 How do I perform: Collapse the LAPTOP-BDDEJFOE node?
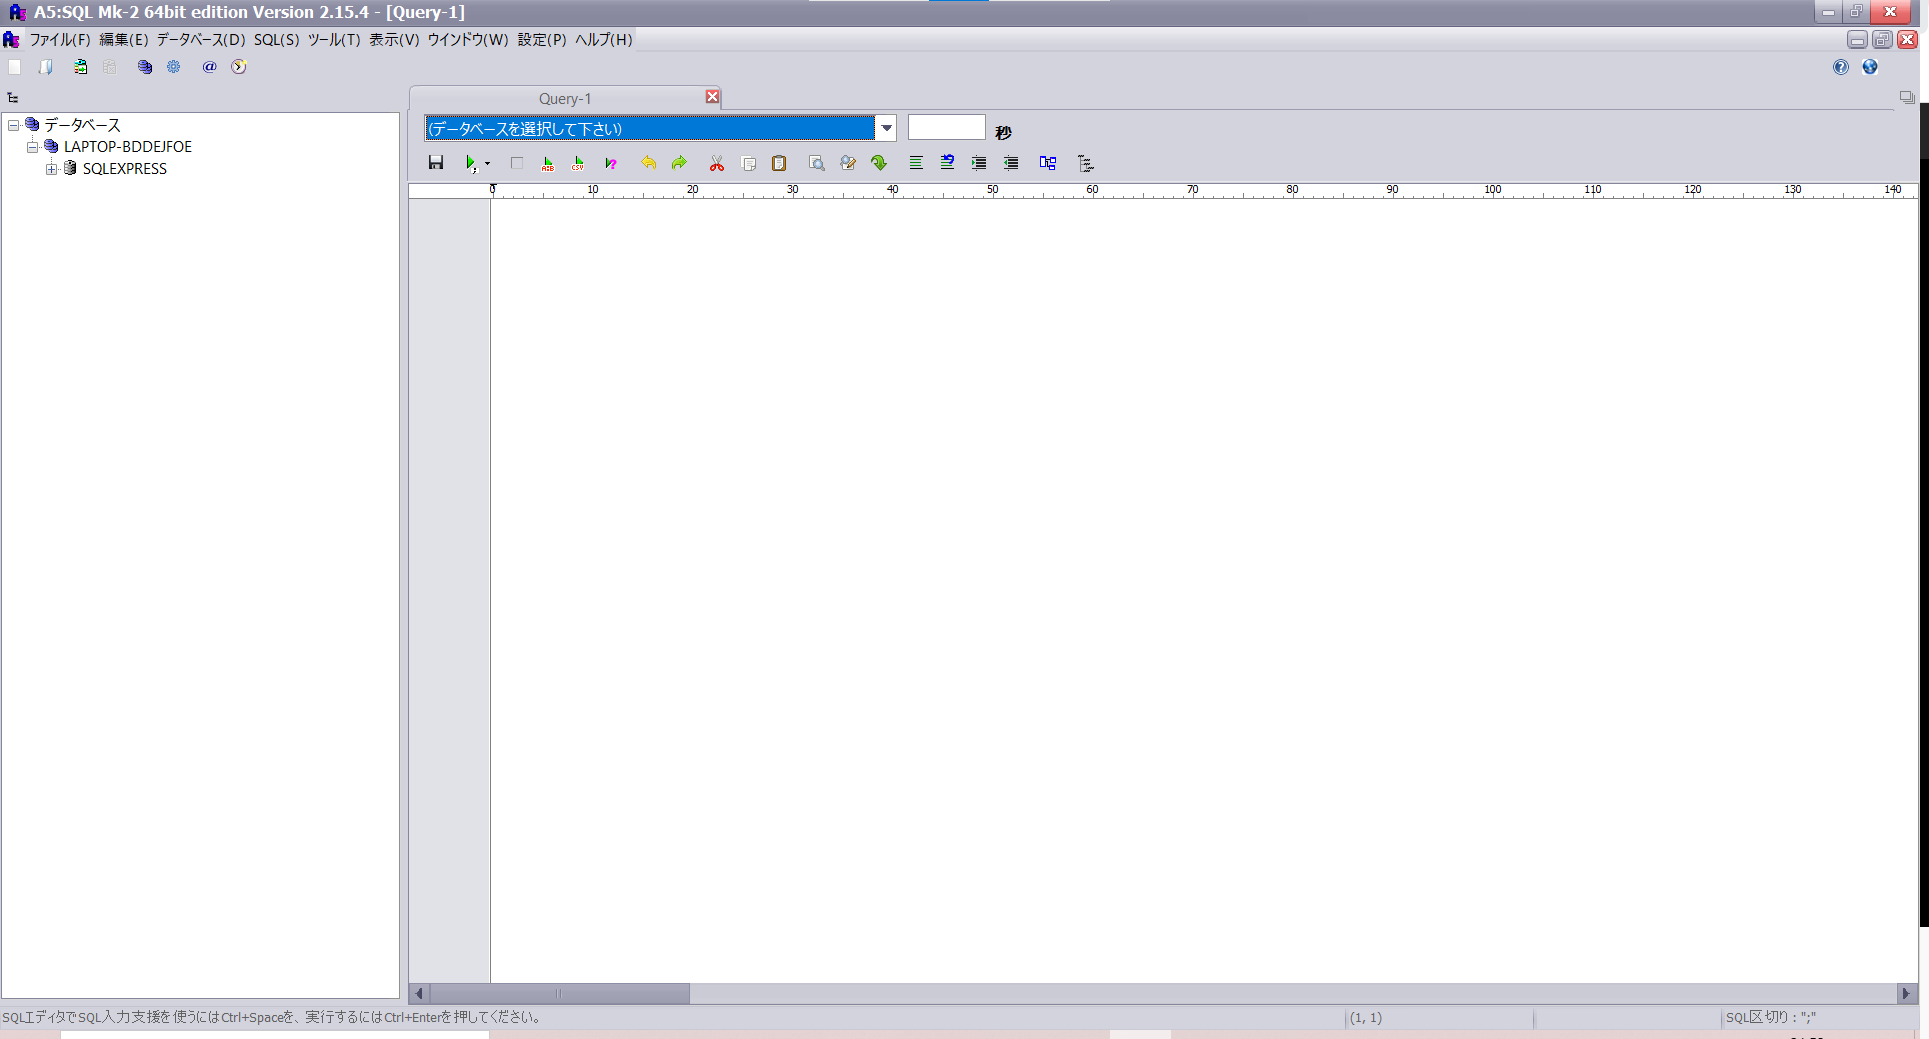click(x=32, y=147)
